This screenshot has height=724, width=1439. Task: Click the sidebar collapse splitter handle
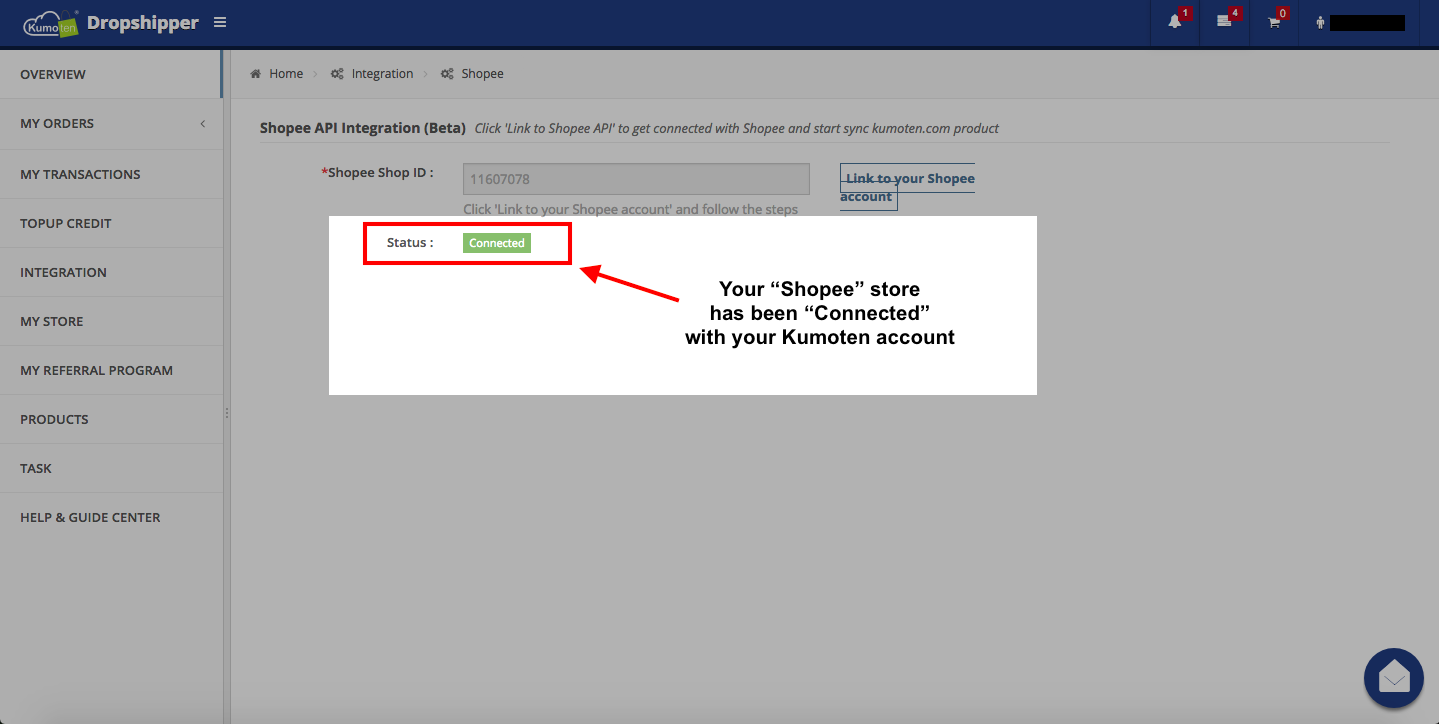(226, 412)
